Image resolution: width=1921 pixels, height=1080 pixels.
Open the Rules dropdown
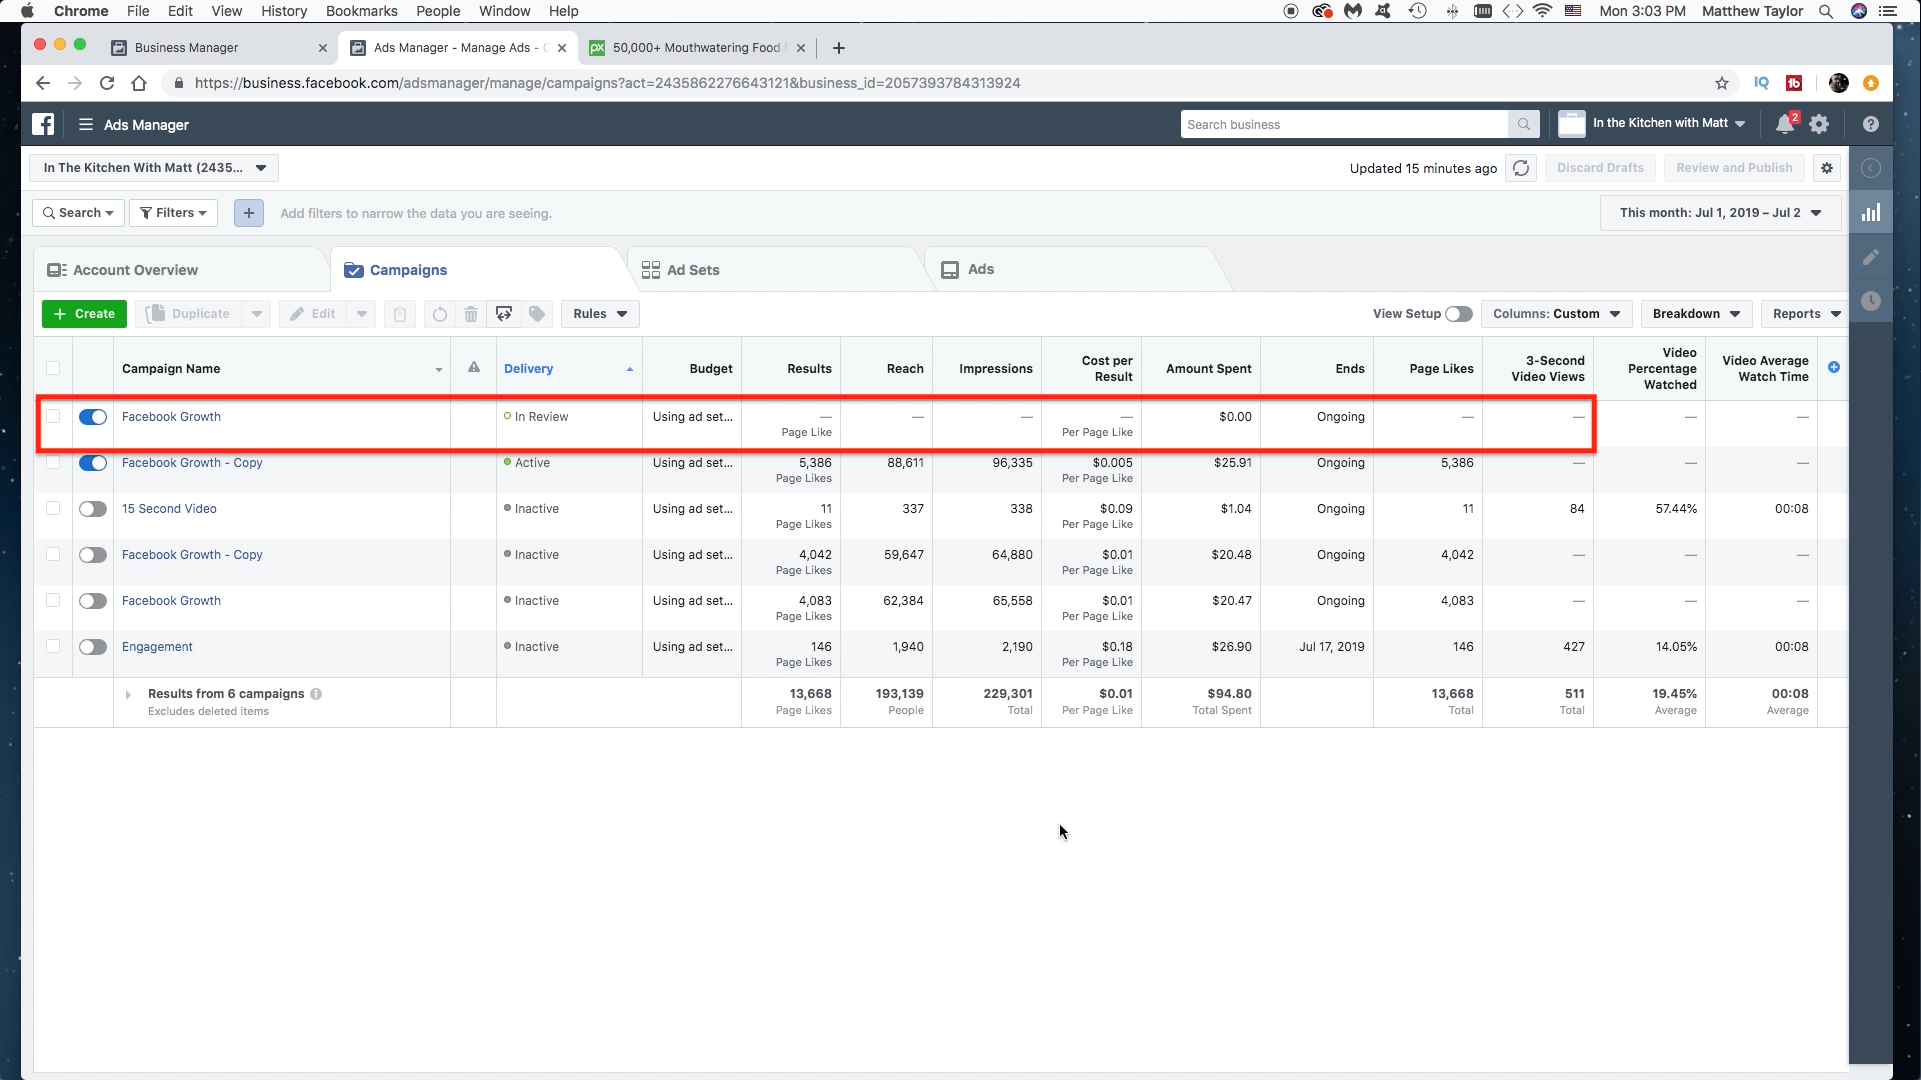coord(600,314)
